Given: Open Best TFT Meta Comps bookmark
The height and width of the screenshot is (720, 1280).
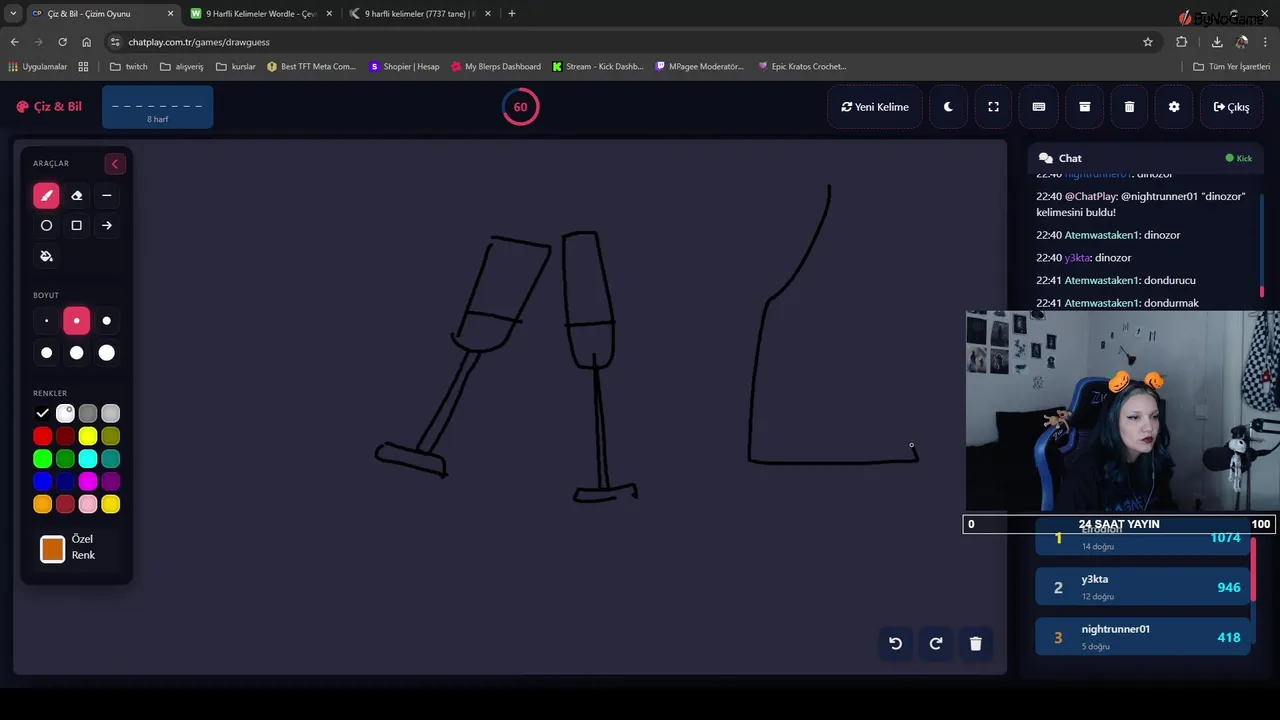Looking at the screenshot, I should coord(311,67).
